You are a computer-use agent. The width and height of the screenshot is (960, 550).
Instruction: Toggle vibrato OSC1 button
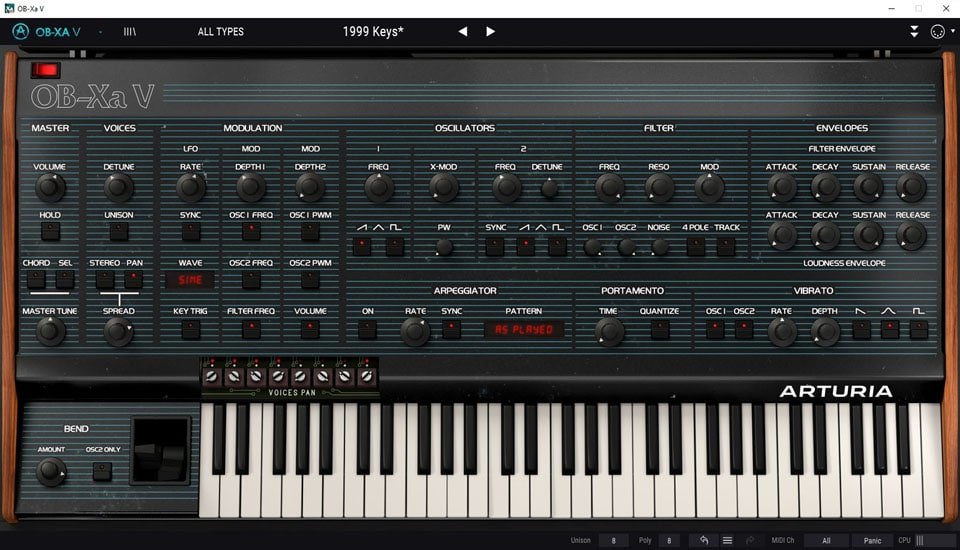click(714, 330)
